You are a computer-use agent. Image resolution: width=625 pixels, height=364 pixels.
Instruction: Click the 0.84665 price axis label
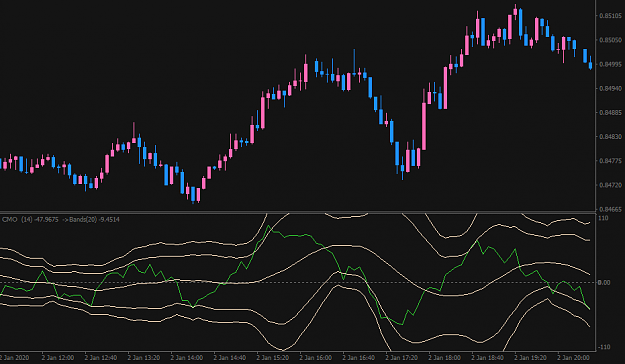[610, 209]
